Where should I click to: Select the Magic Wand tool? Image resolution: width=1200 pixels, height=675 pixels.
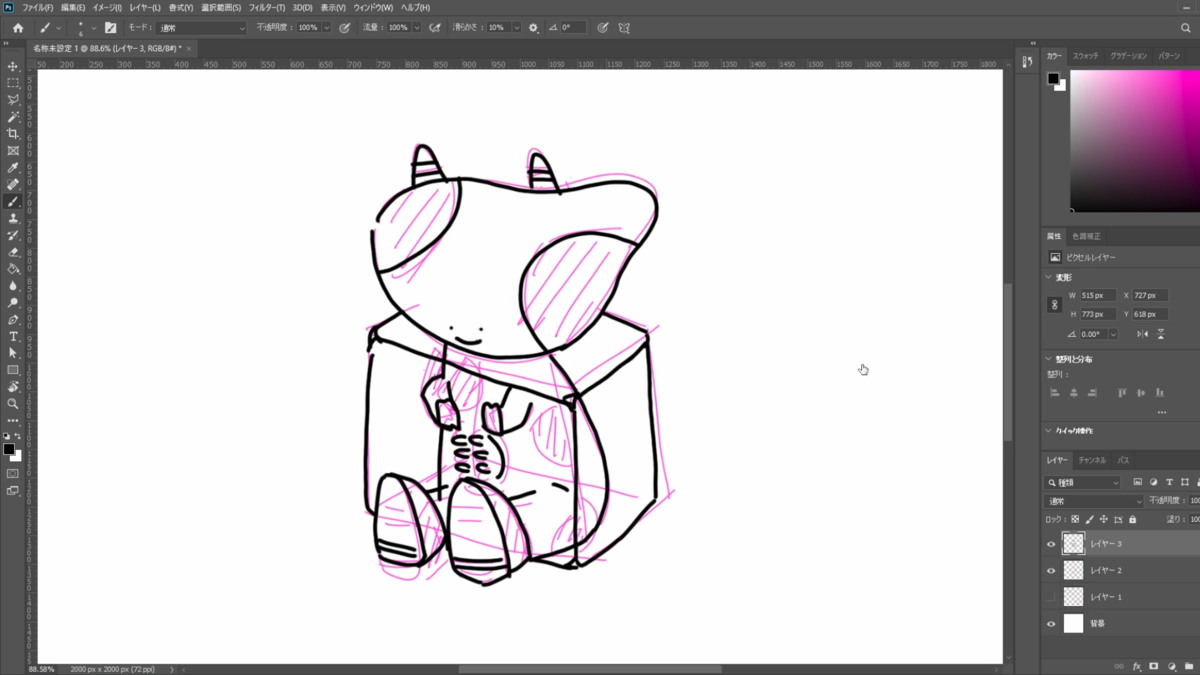pyautogui.click(x=13, y=117)
